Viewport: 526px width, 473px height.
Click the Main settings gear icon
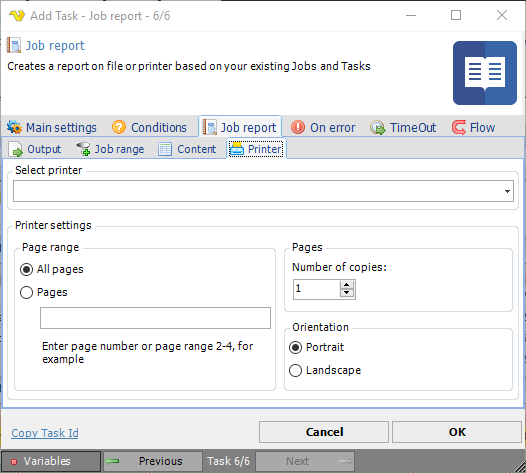click(14, 127)
